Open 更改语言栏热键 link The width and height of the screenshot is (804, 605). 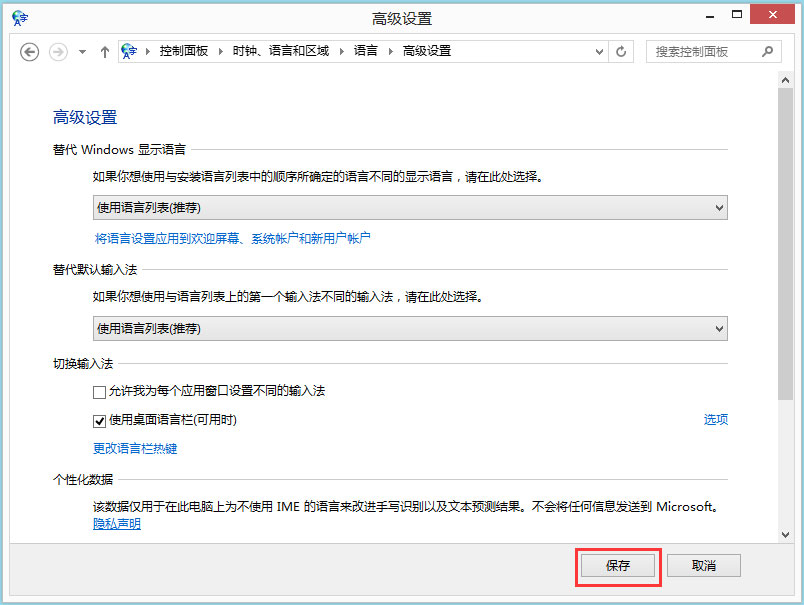point(134,448)
